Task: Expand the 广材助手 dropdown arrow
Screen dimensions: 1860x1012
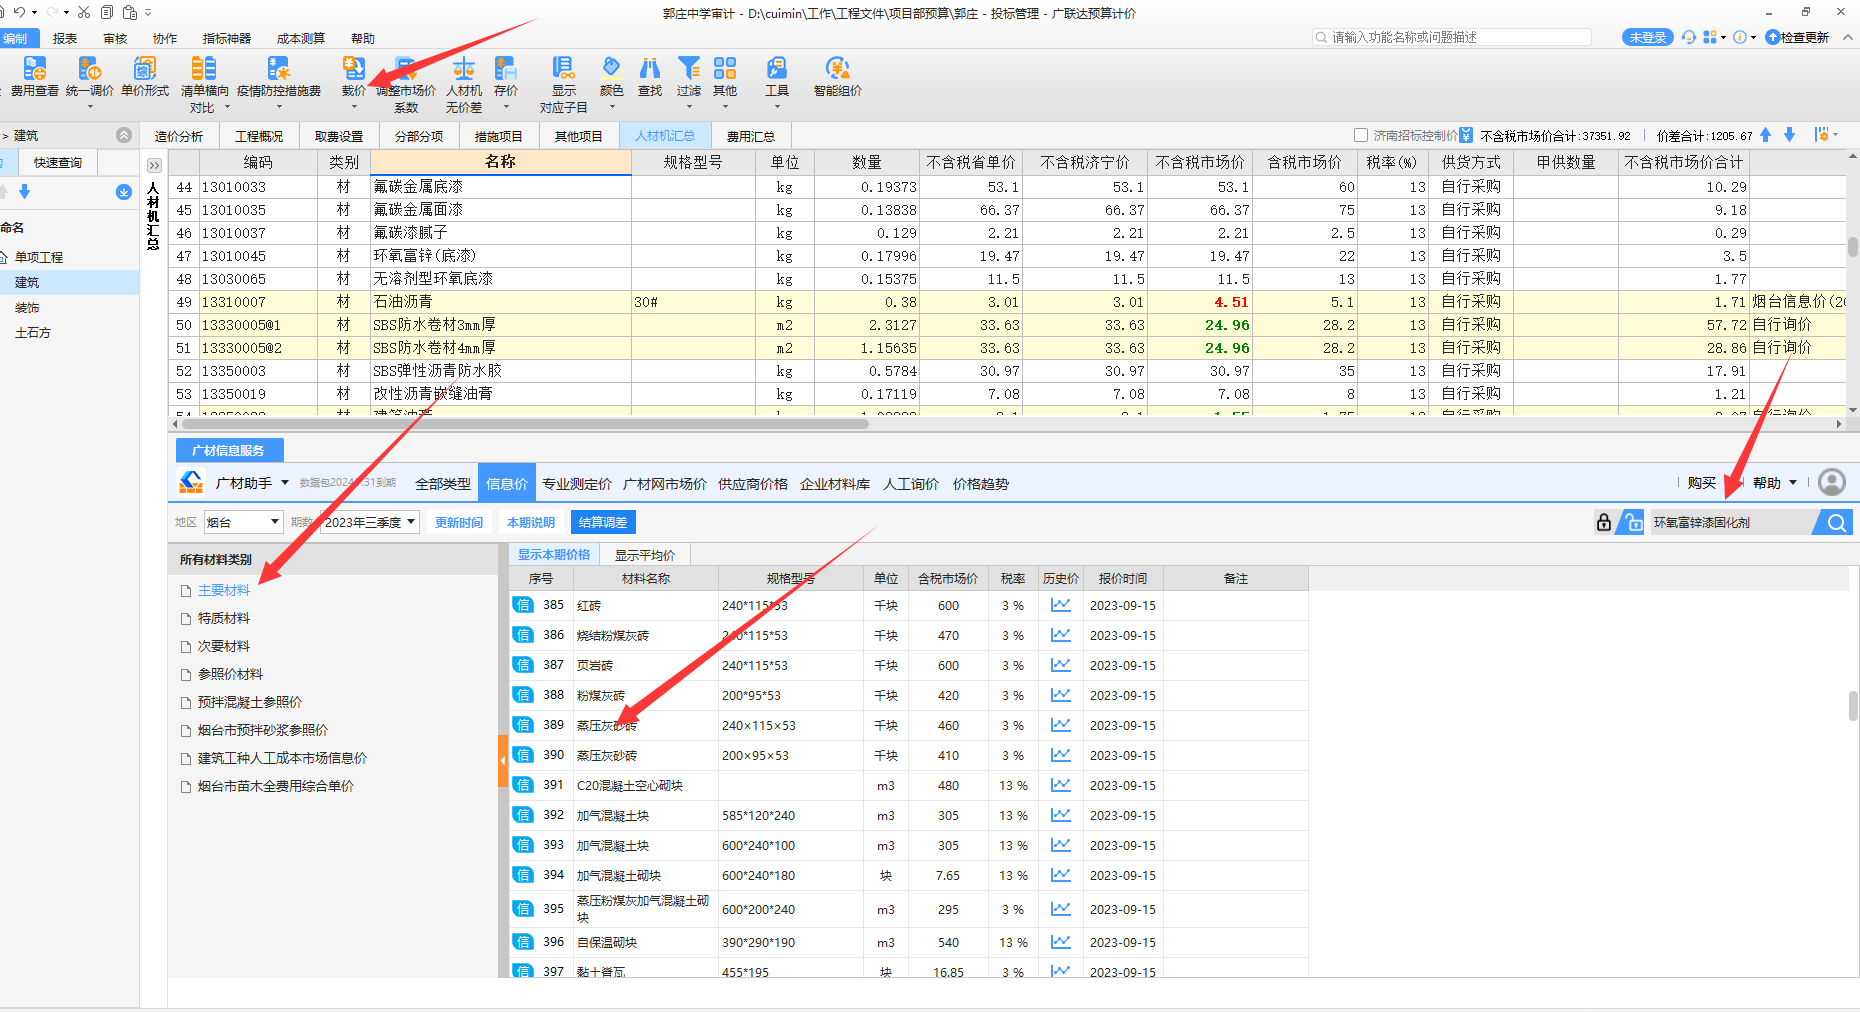Action: pos(285,483)
